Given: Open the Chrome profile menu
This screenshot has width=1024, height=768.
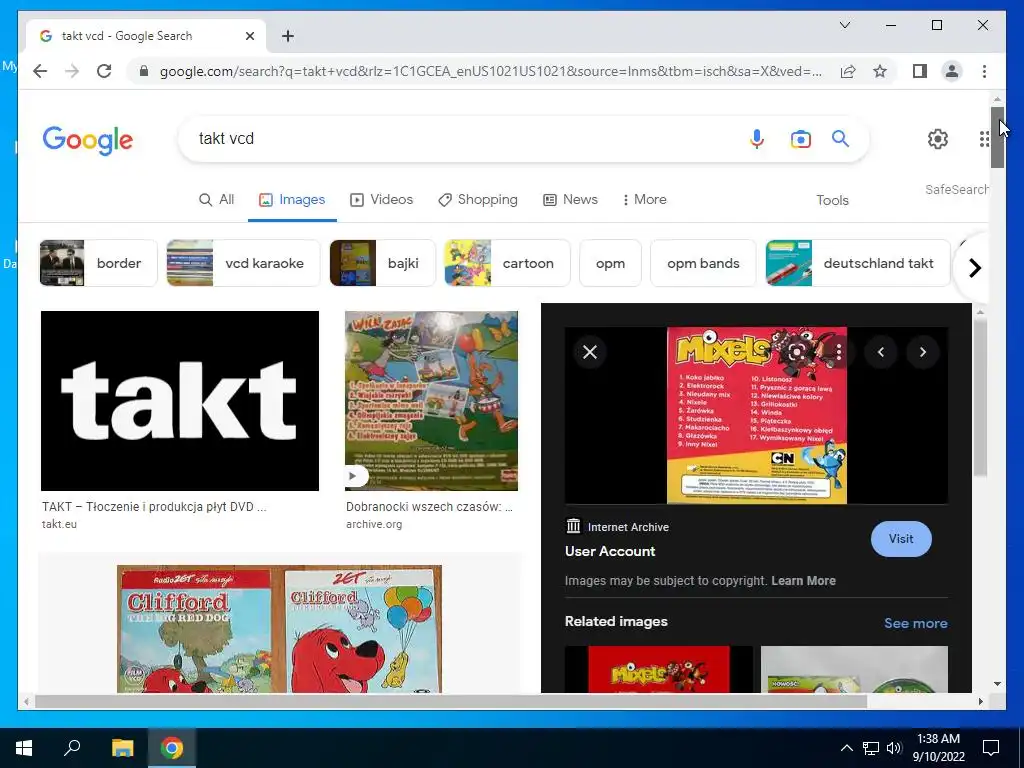Looking at the screenshot, I should coord(952,71).
